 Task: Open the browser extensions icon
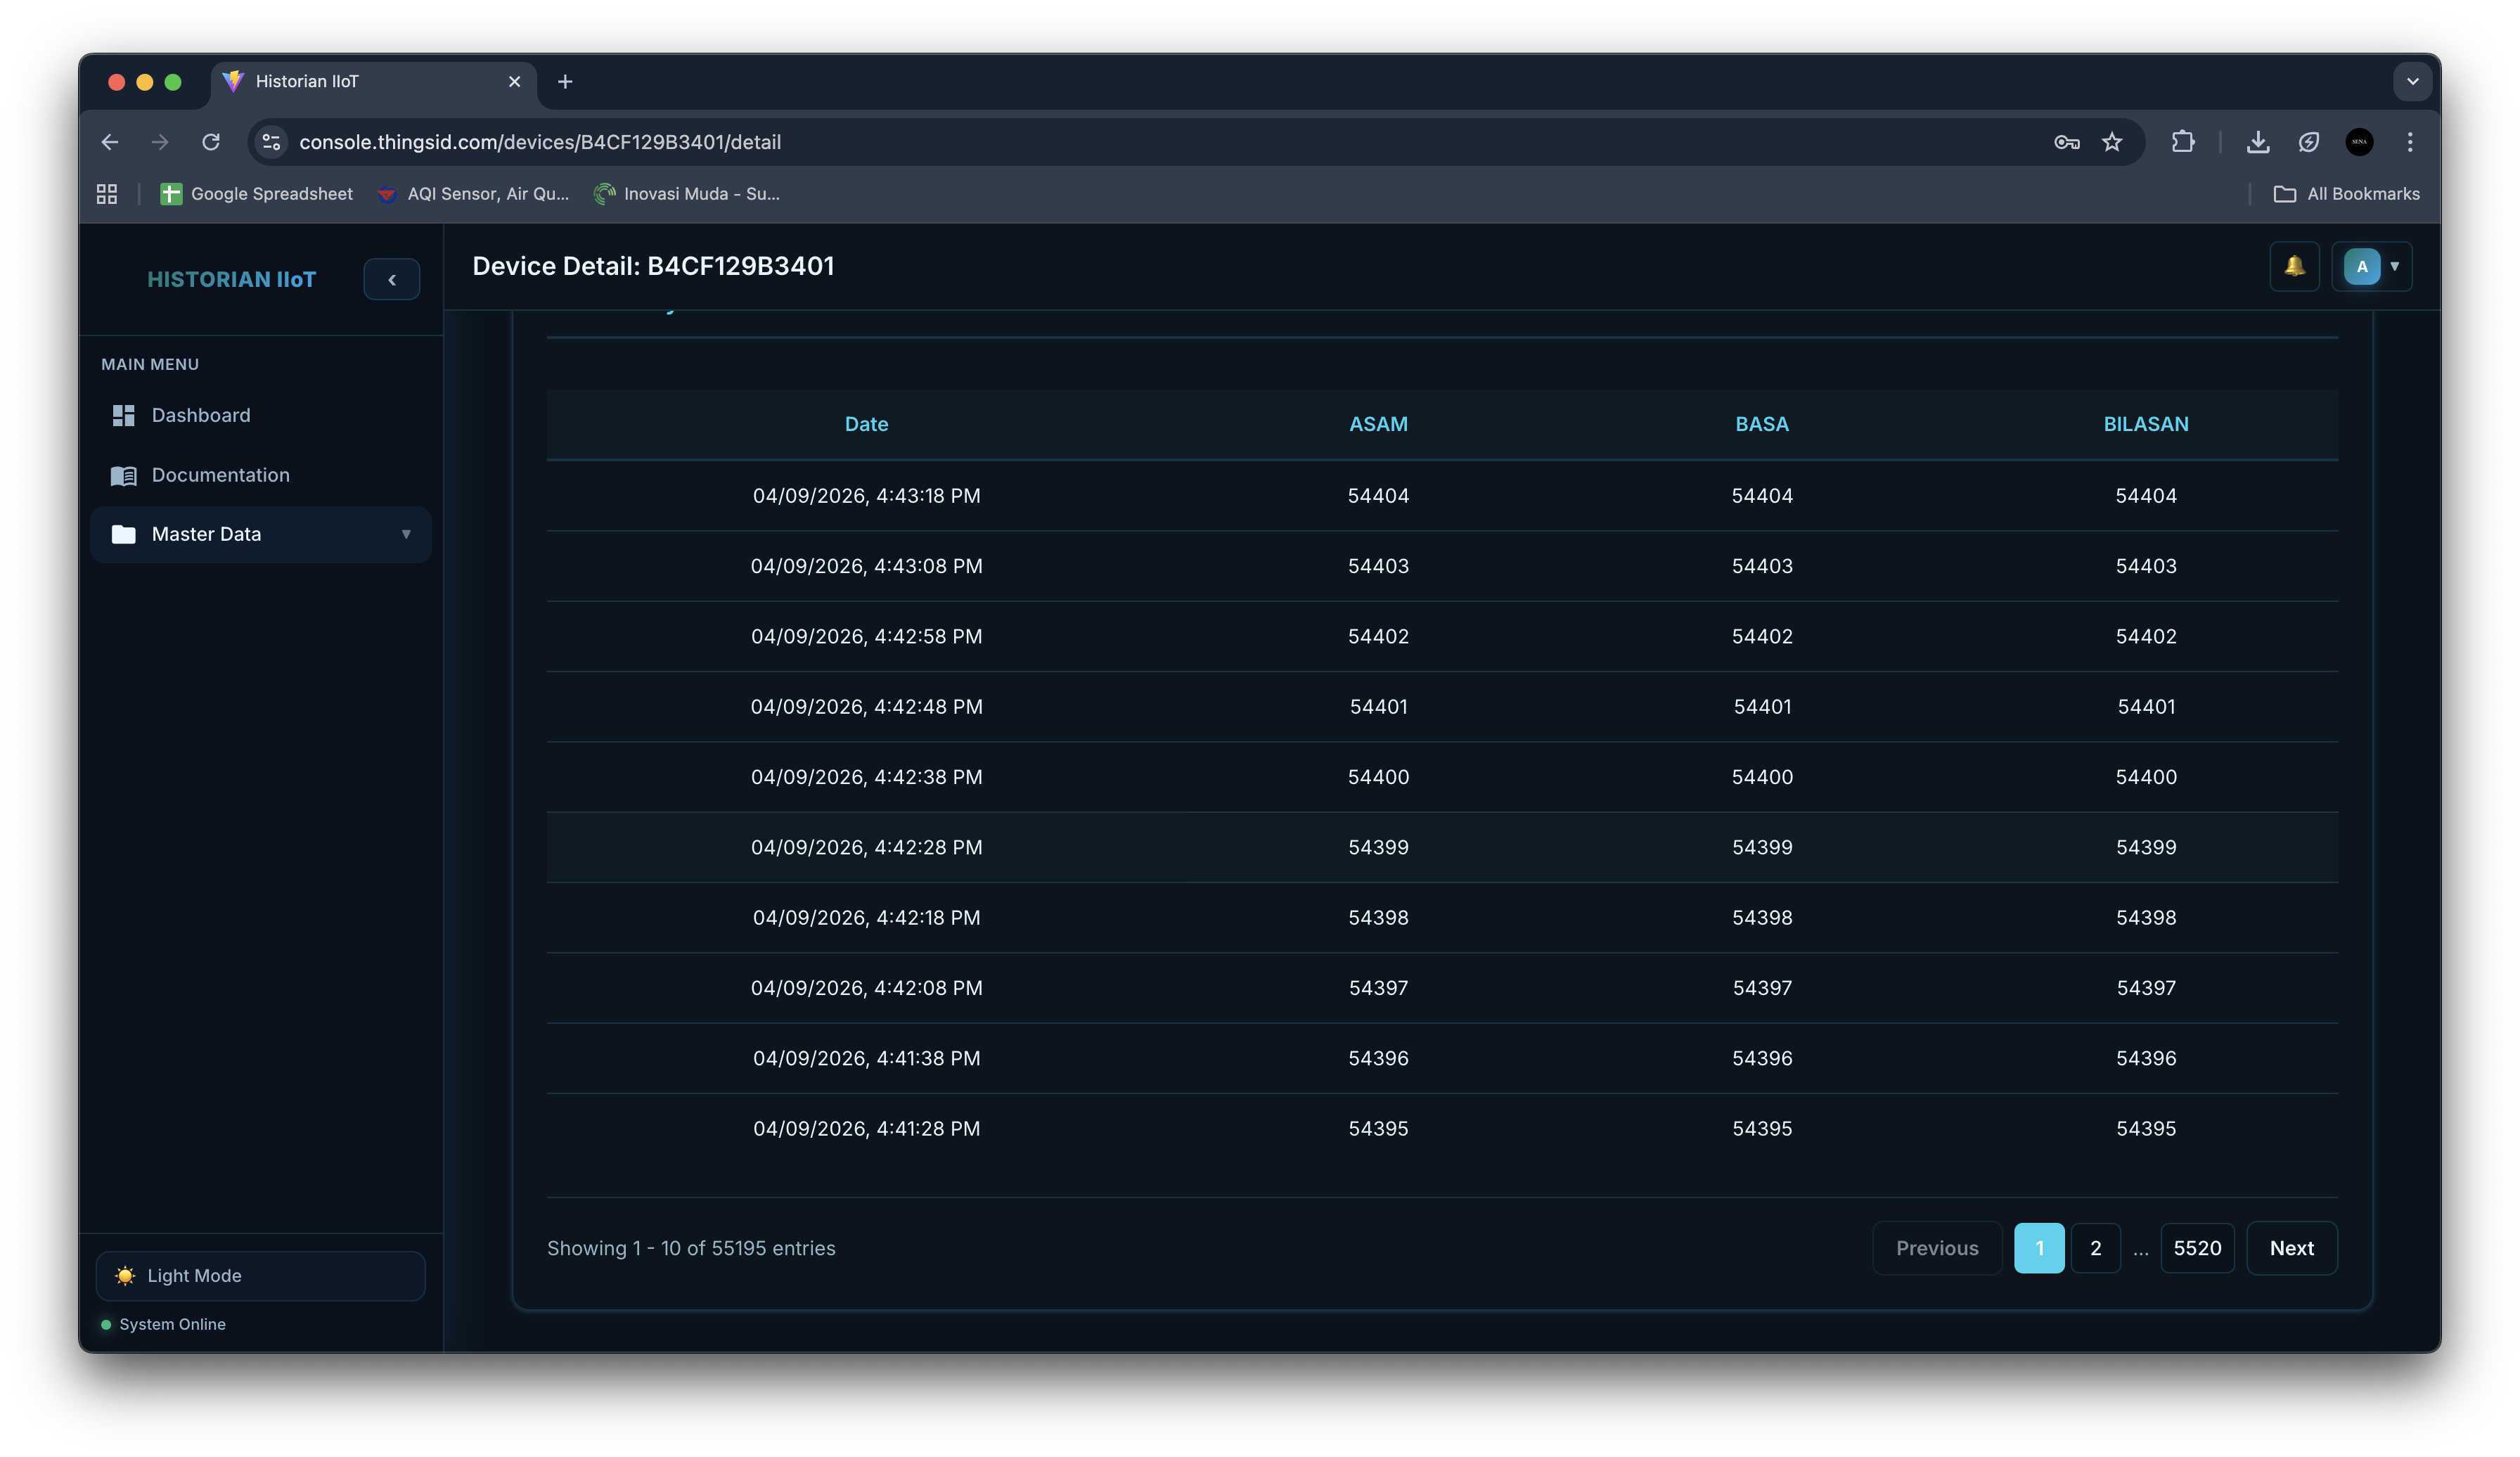click(x=2183, y=142)
